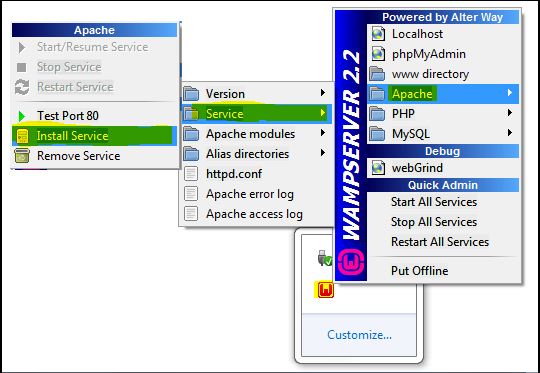Click the httpd.conf document icon
This screenshot has height=373, width=540.
point(191,174)
